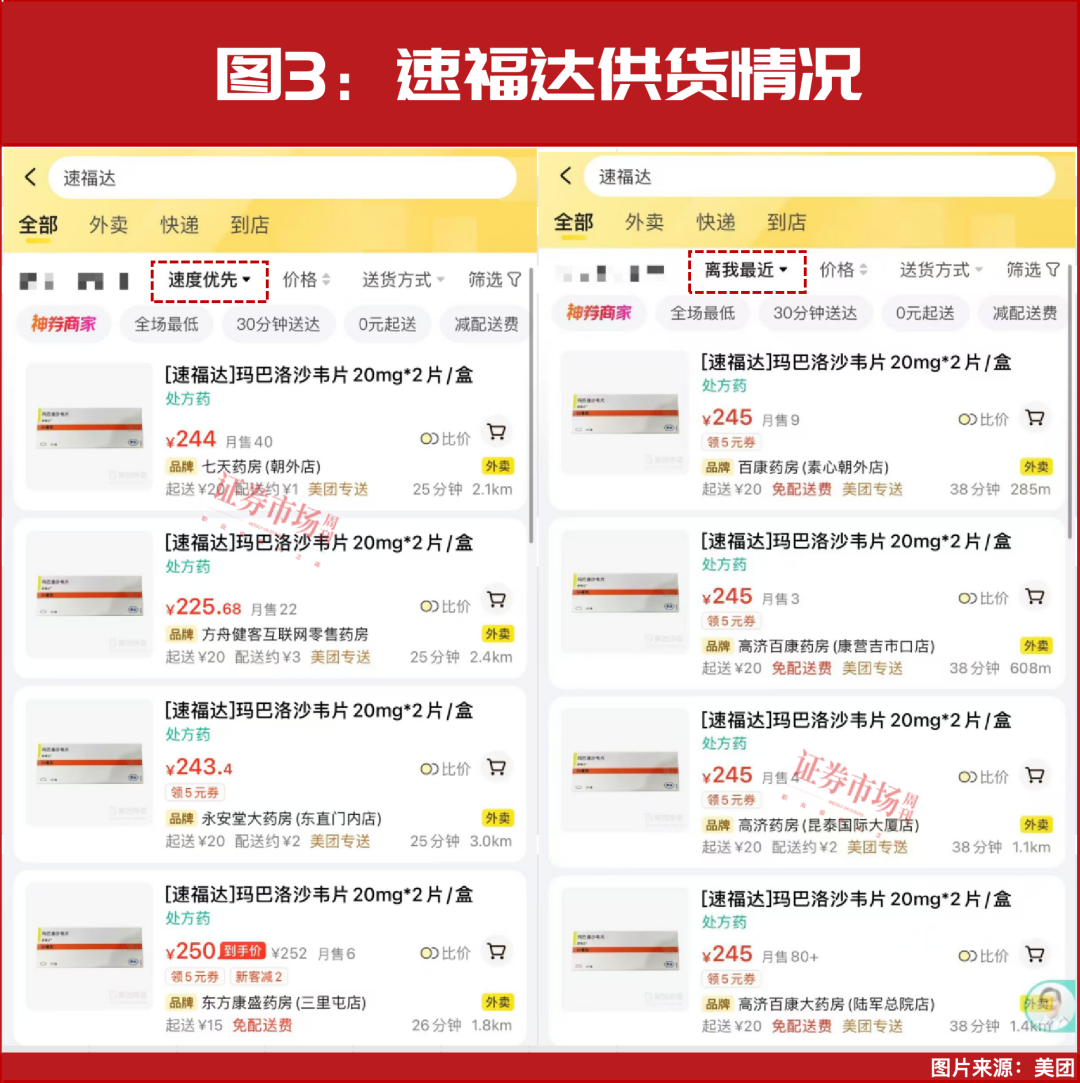Select the 30分钟送达 filter chip on left

pyautogui.click(x=278, y=324)
